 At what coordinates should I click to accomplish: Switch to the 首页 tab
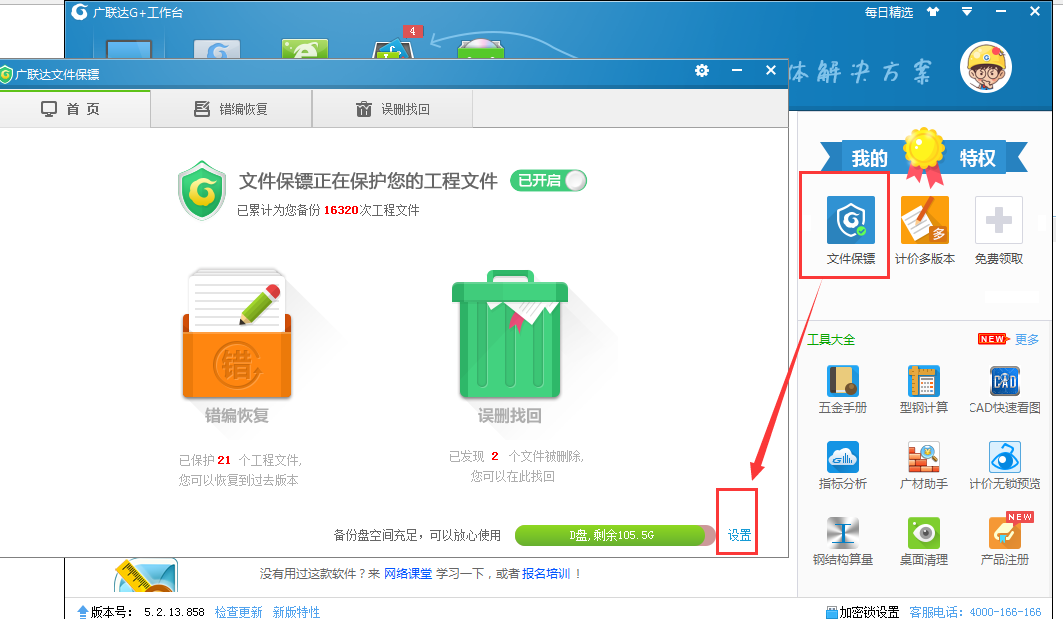click(75, 109)
